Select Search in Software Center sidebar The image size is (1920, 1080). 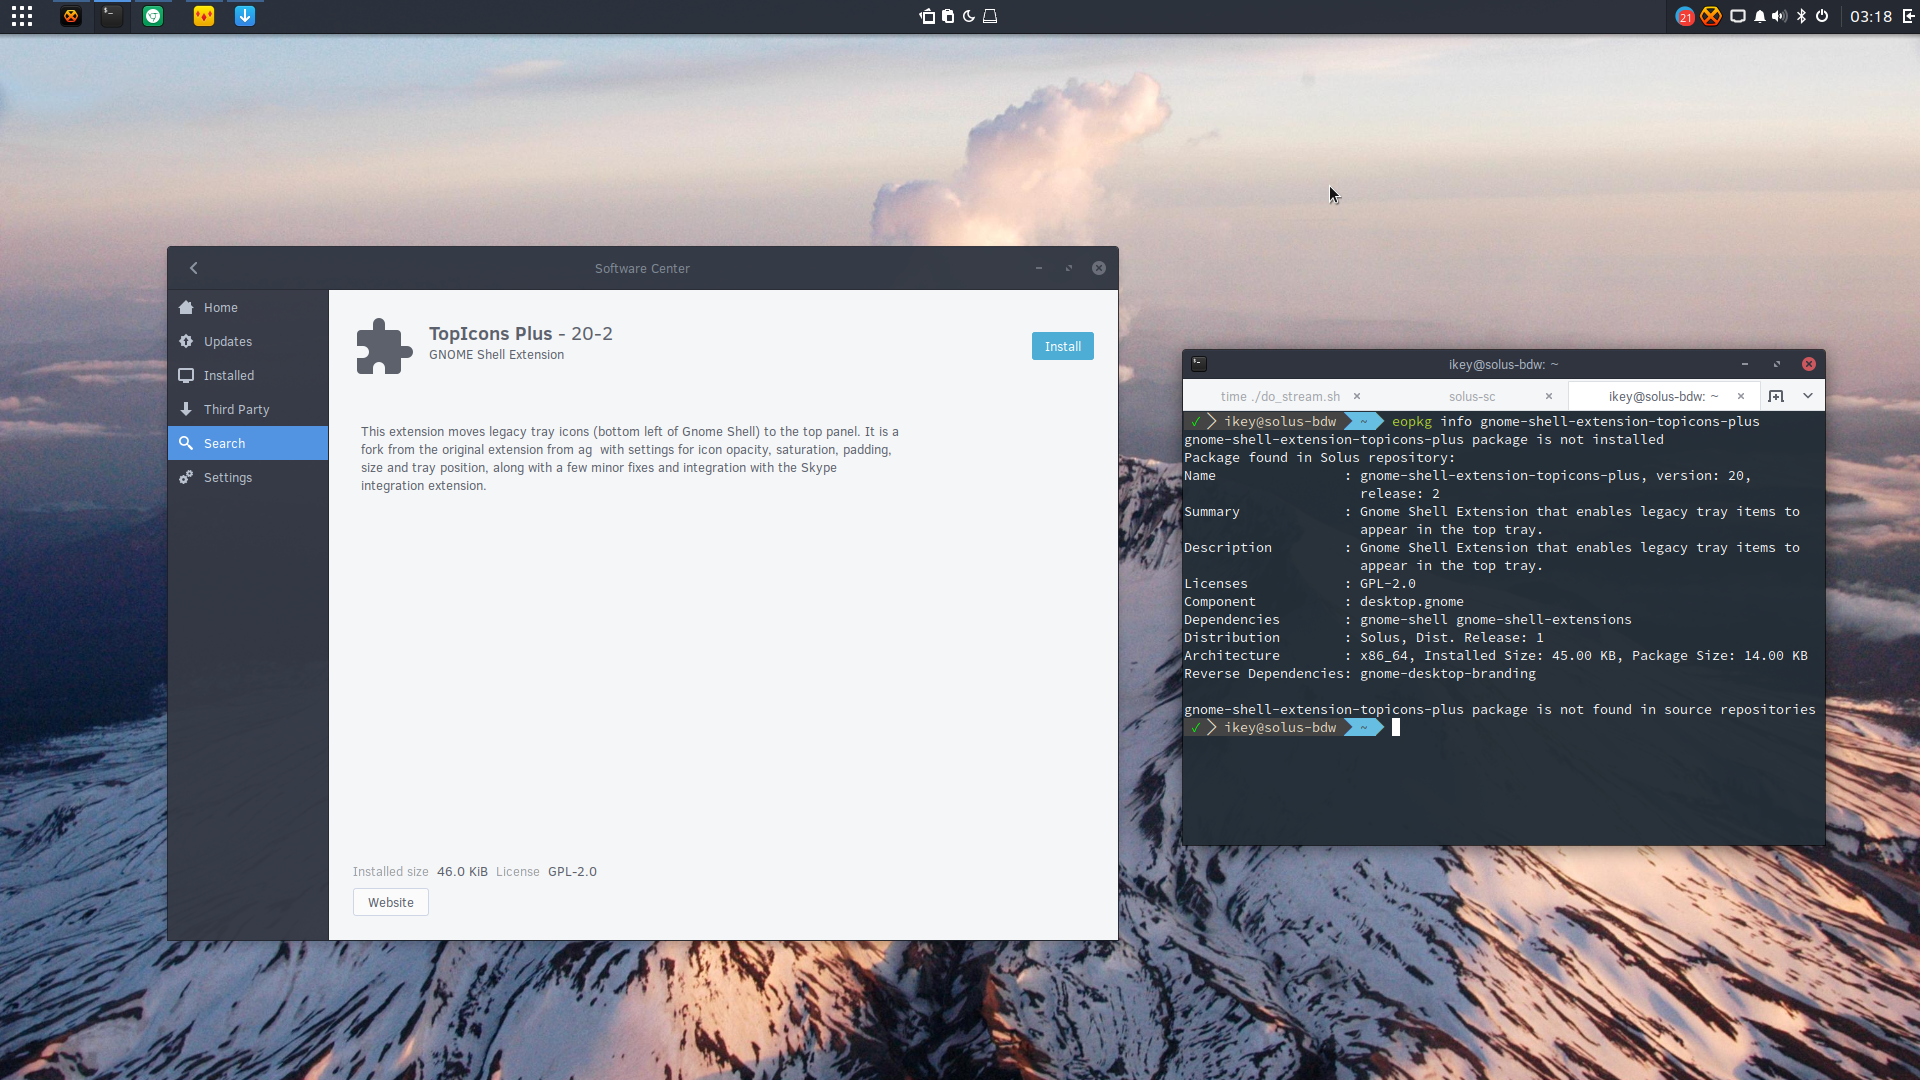[x=248, y=443]
